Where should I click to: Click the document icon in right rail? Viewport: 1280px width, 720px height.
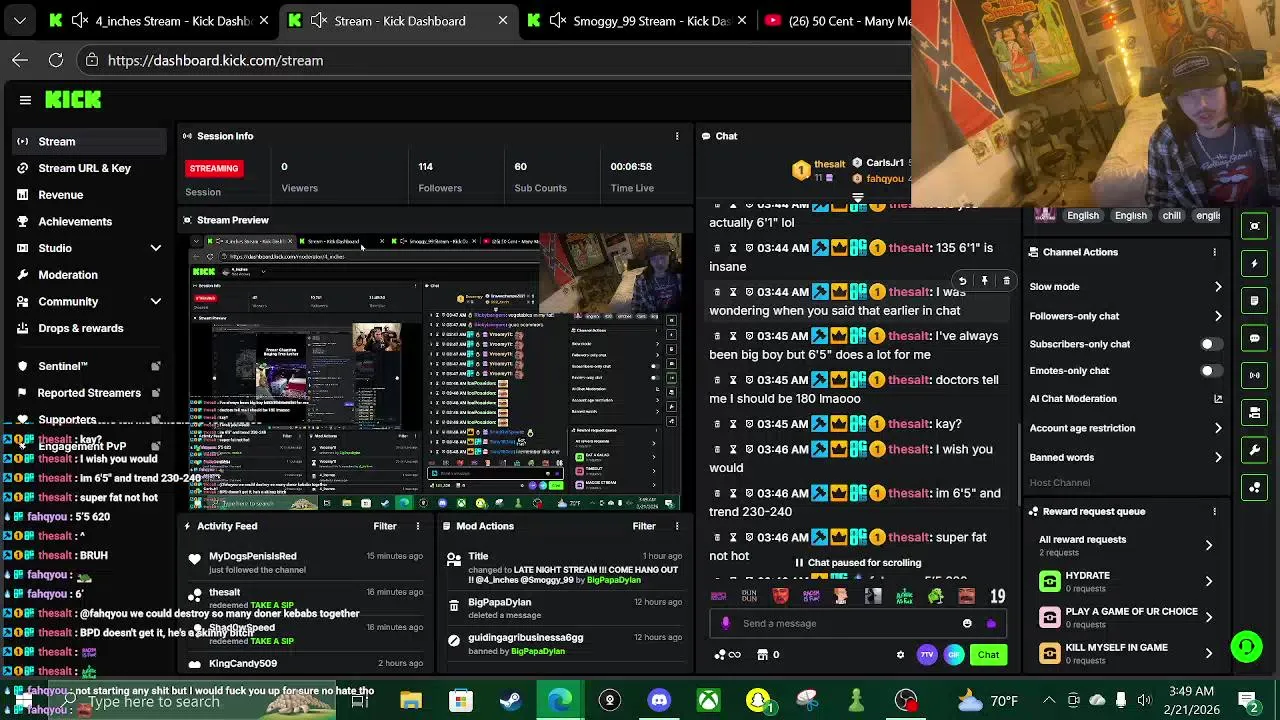click(x=1255, y=300)
